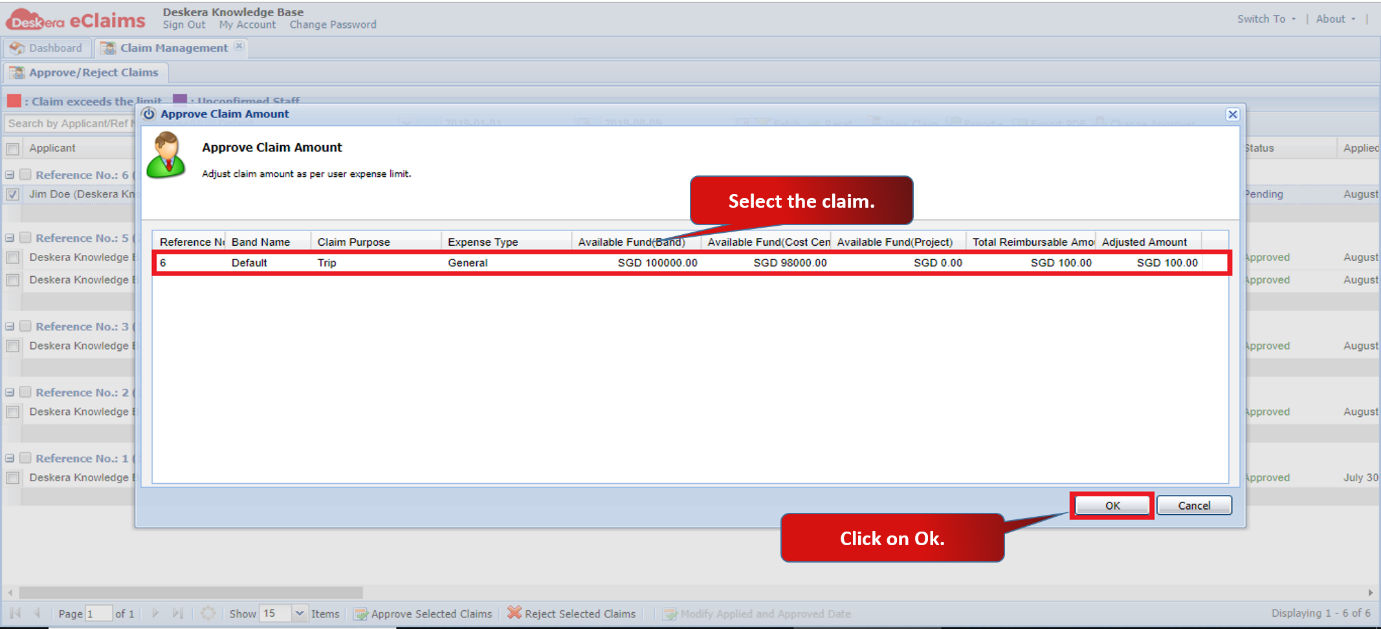Click the 'General' expense type cell

click(467, 263)
